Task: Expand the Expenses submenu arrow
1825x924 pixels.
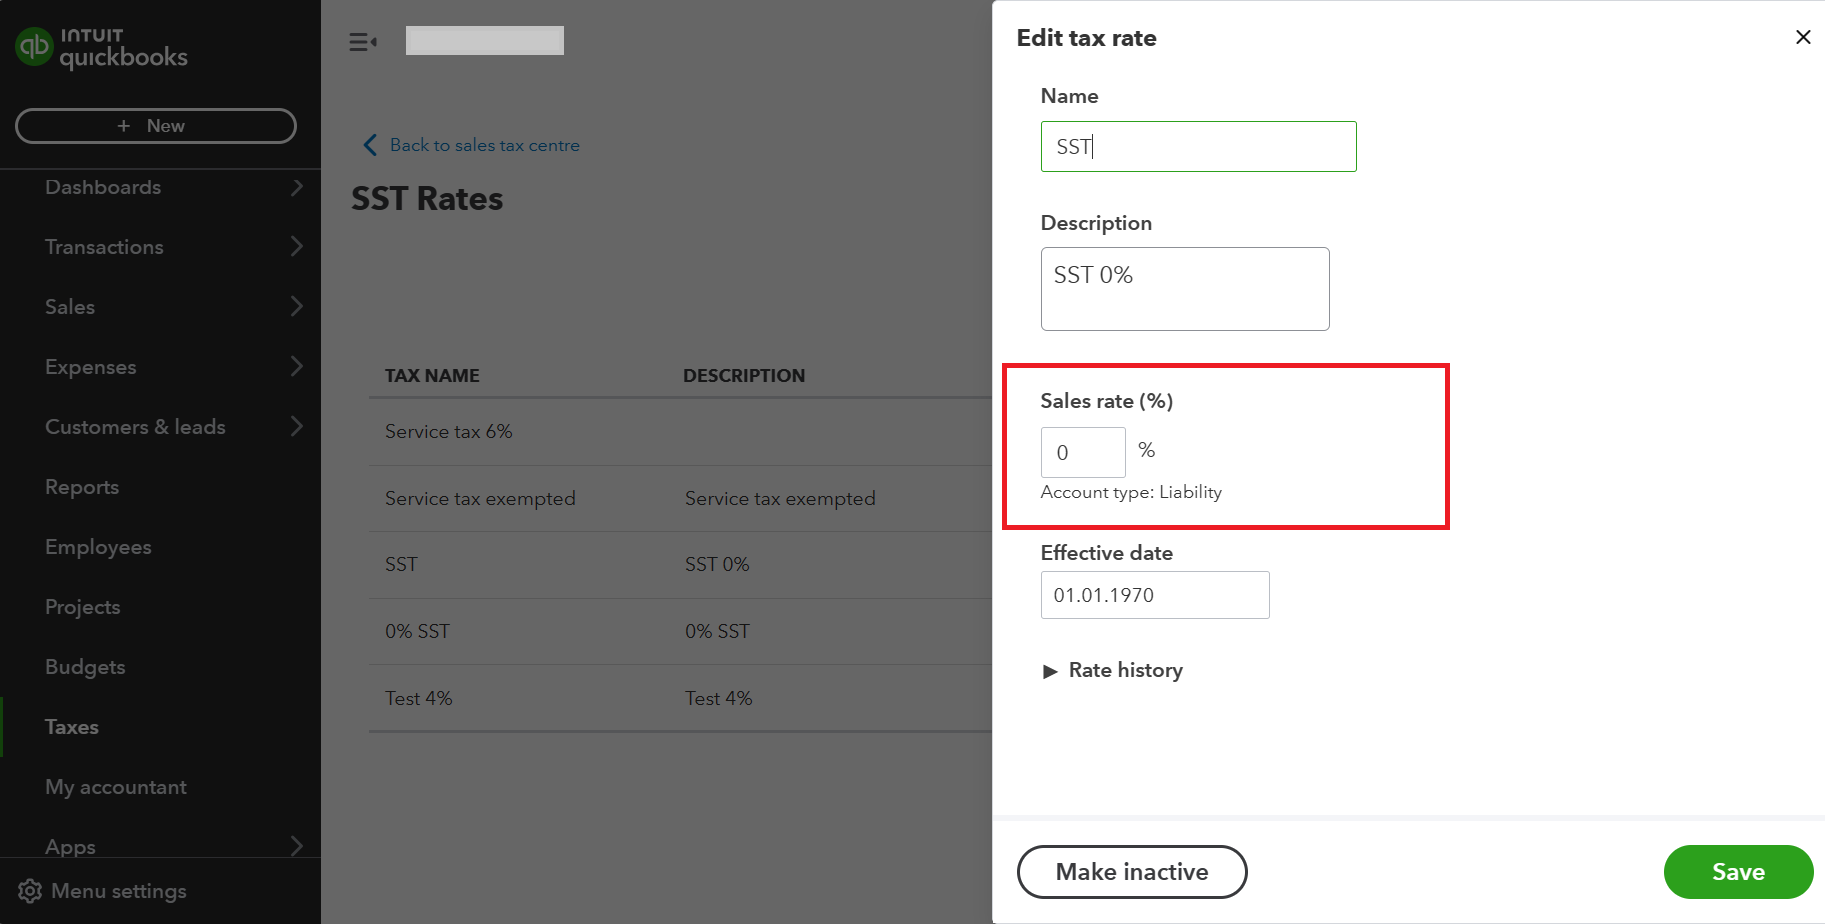Action: (296, 367)
